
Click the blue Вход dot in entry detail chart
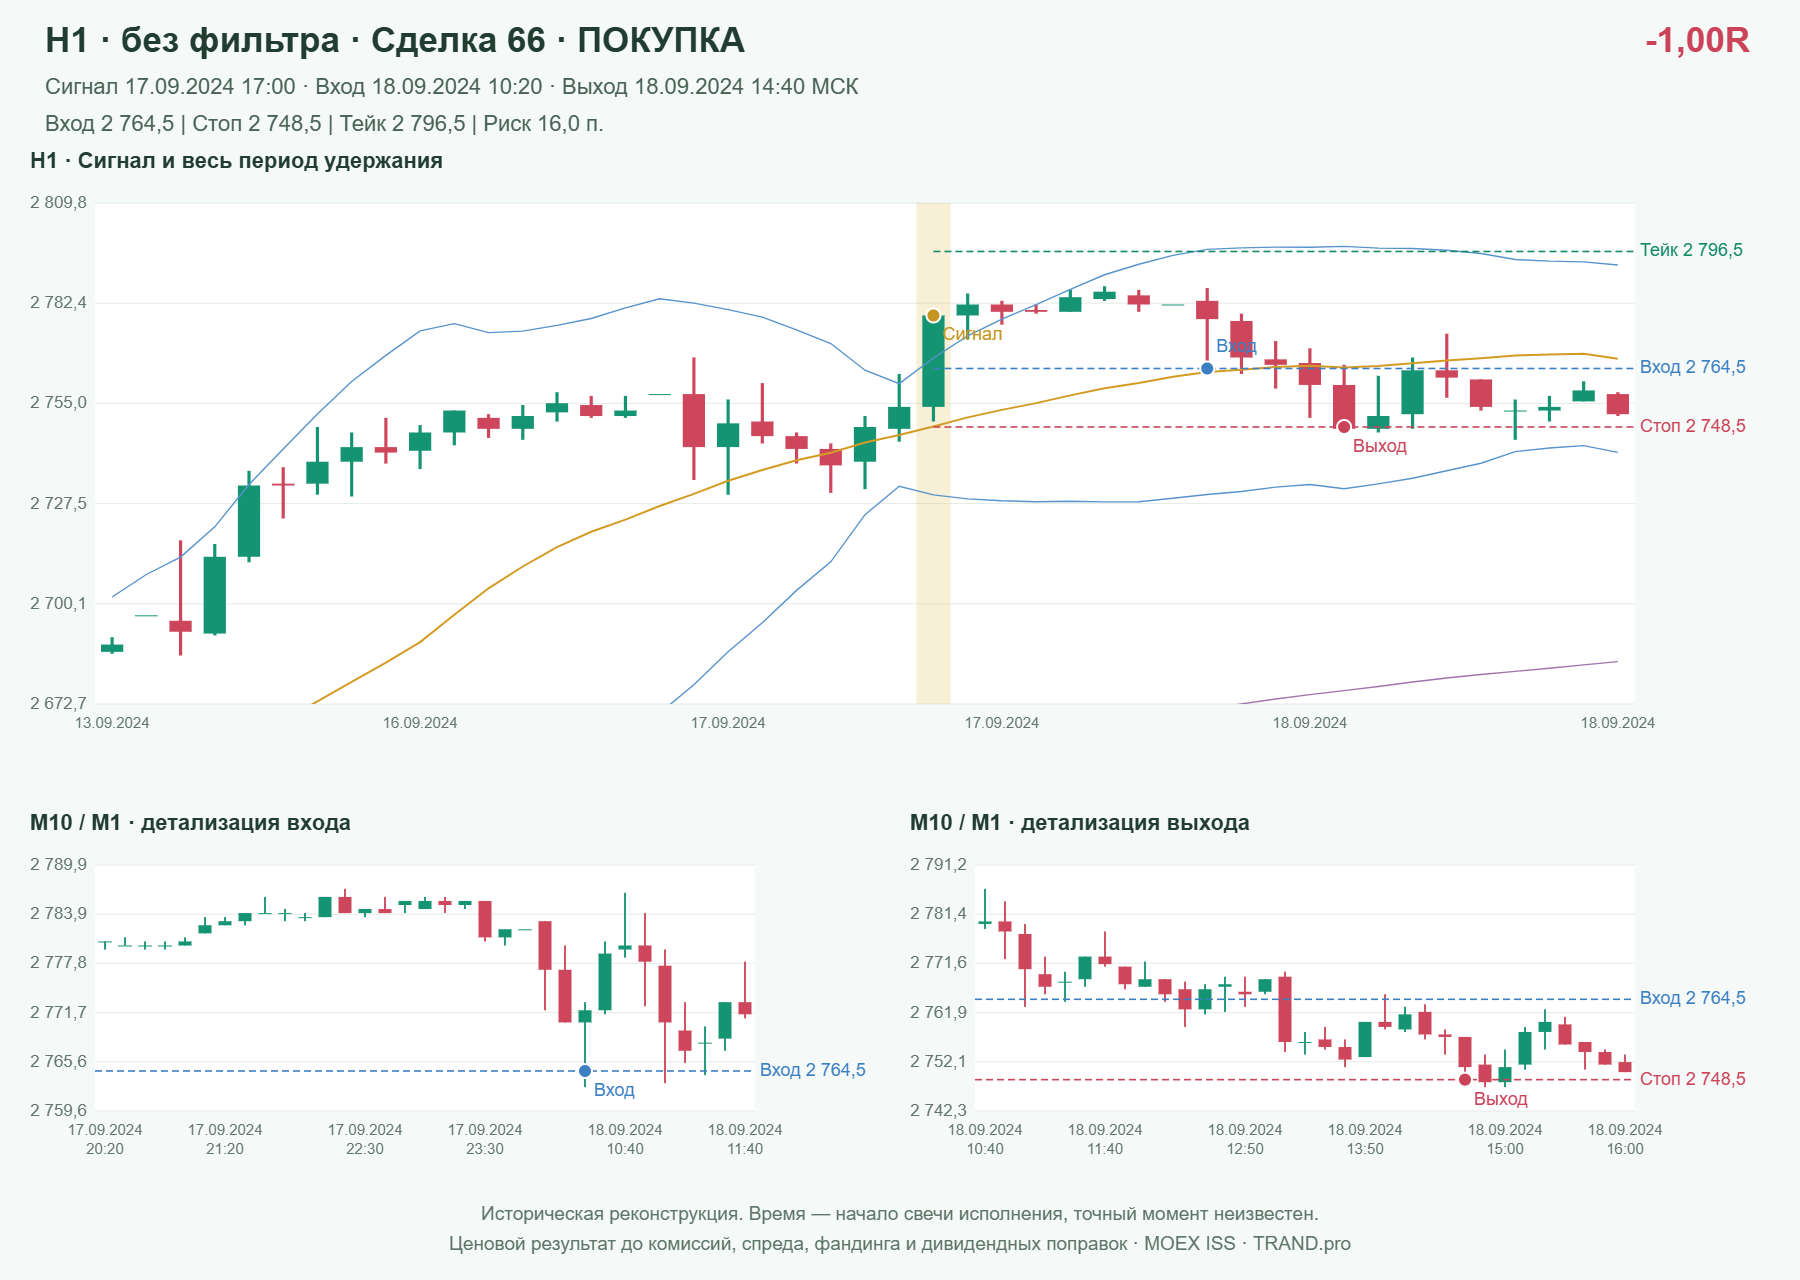[x=585, y=1071]
